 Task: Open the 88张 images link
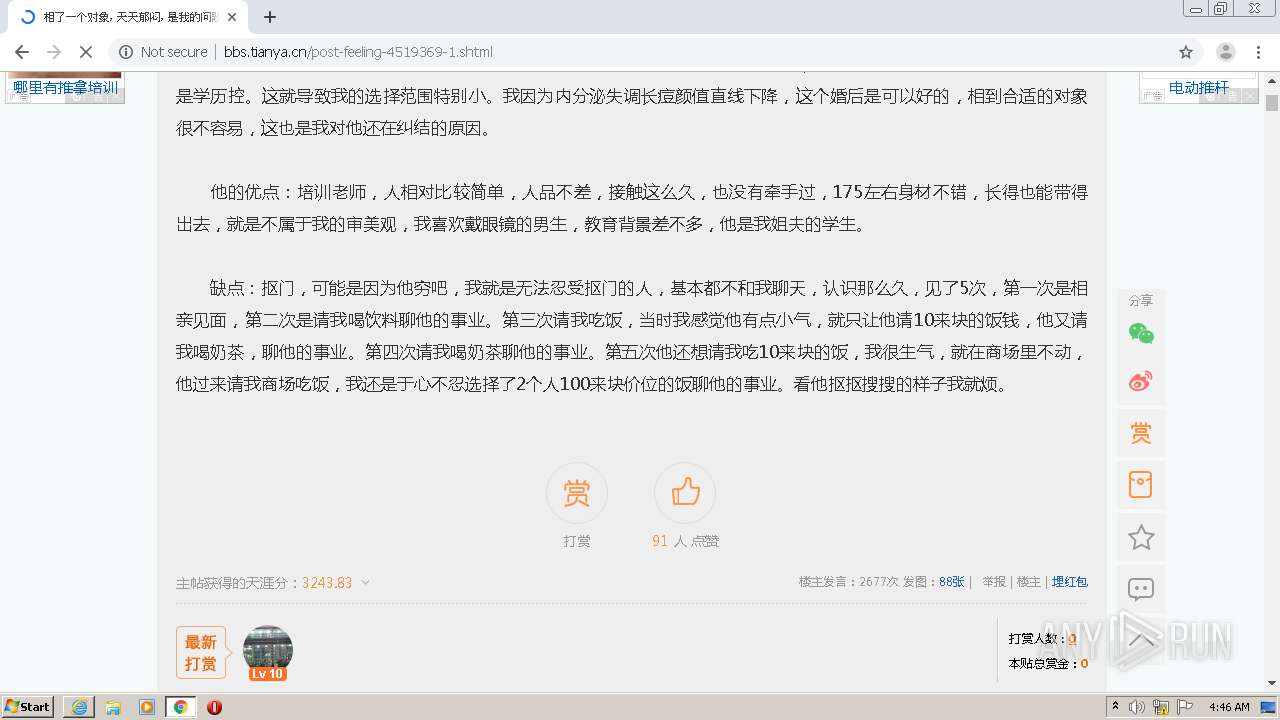coord(952,581)
